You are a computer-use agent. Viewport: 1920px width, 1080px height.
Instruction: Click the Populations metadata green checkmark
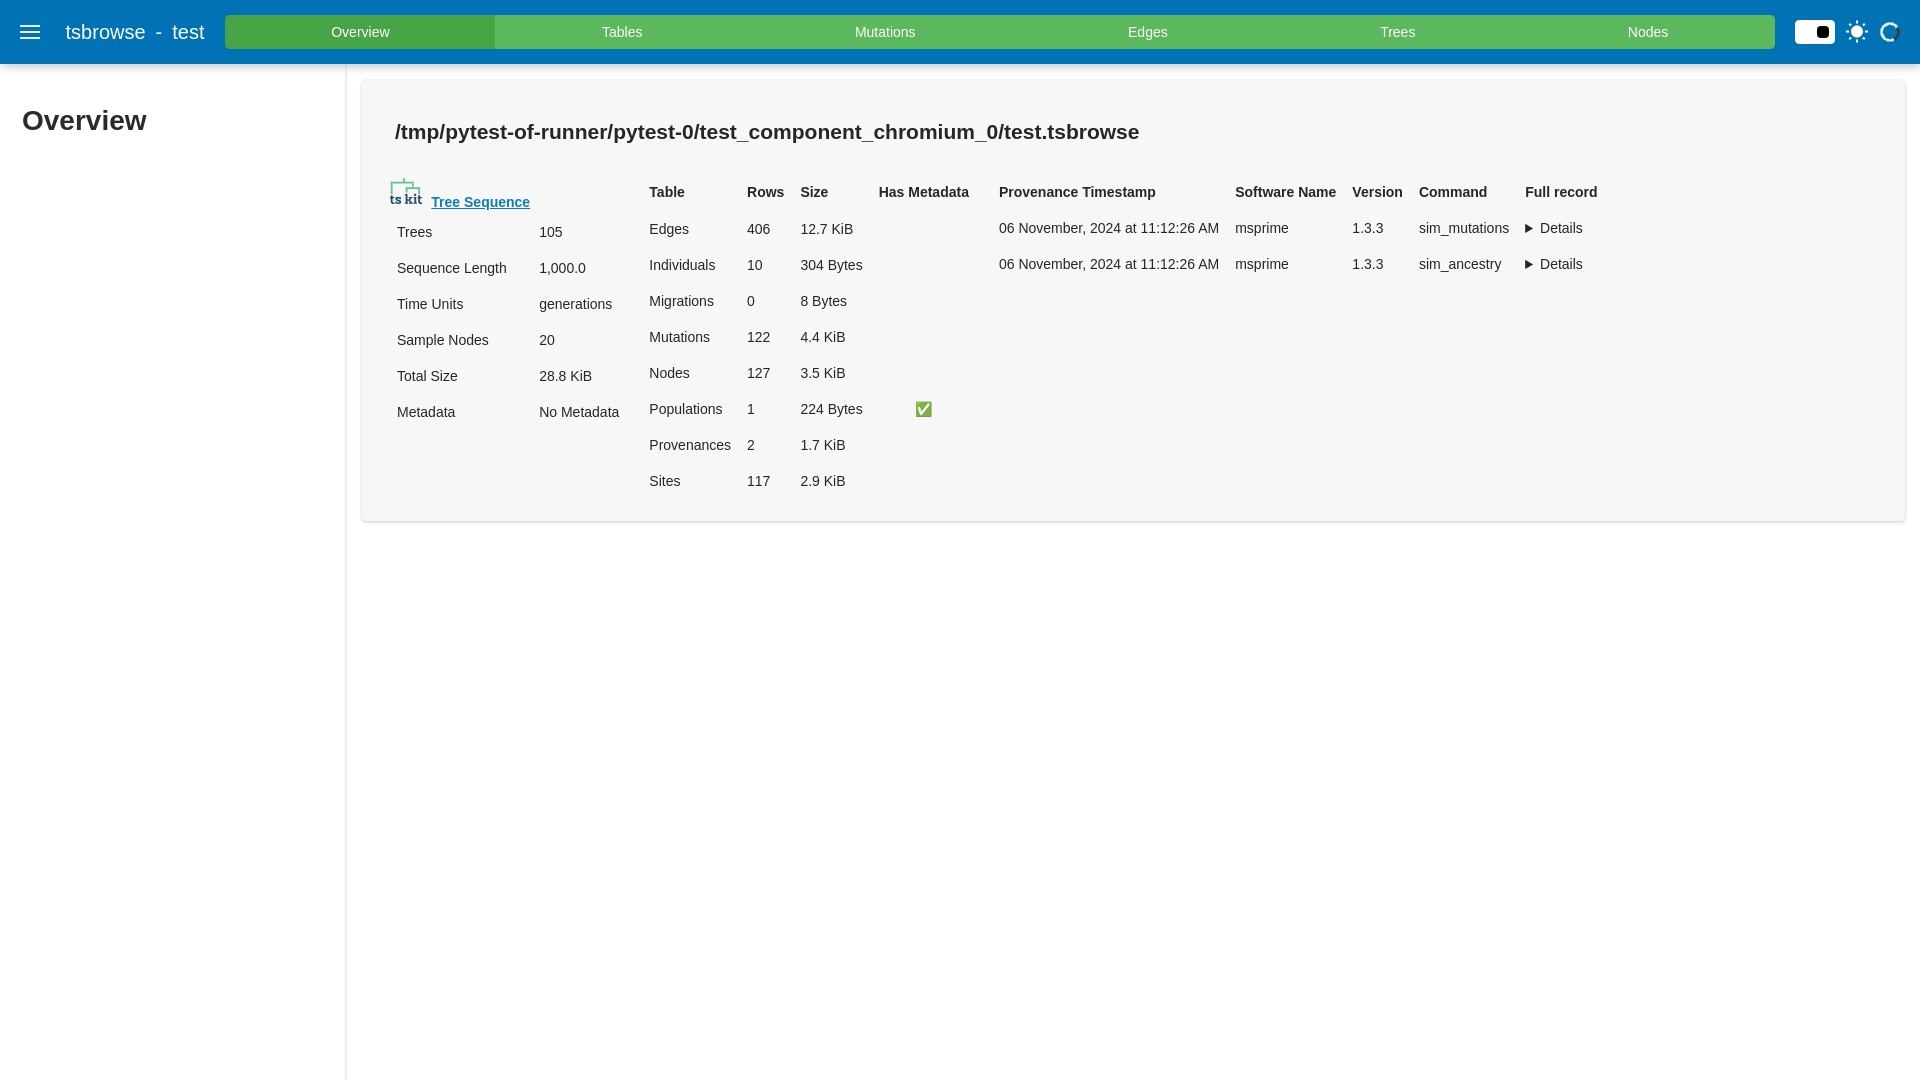tap(923, 409)
